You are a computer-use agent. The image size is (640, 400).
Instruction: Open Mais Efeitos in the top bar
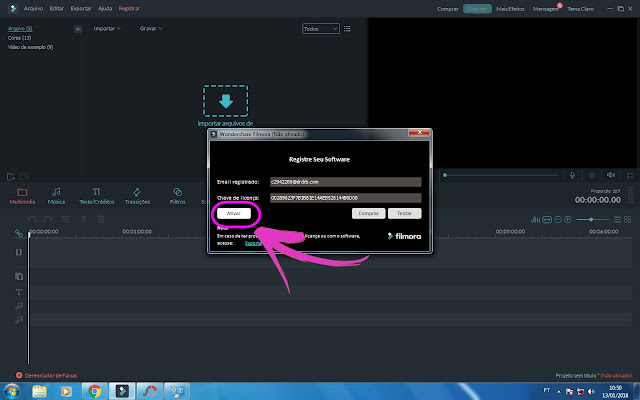tap(510, 9)
